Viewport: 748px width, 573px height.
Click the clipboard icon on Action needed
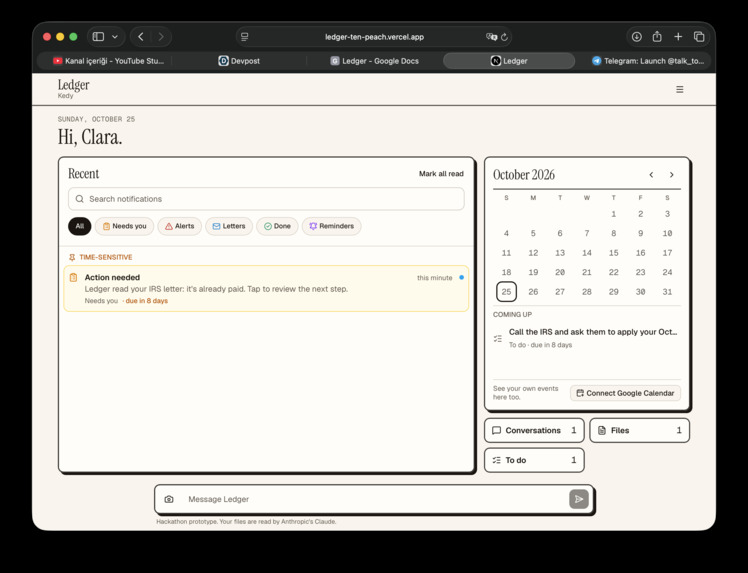pyautogui.click(x=73, y=277)
